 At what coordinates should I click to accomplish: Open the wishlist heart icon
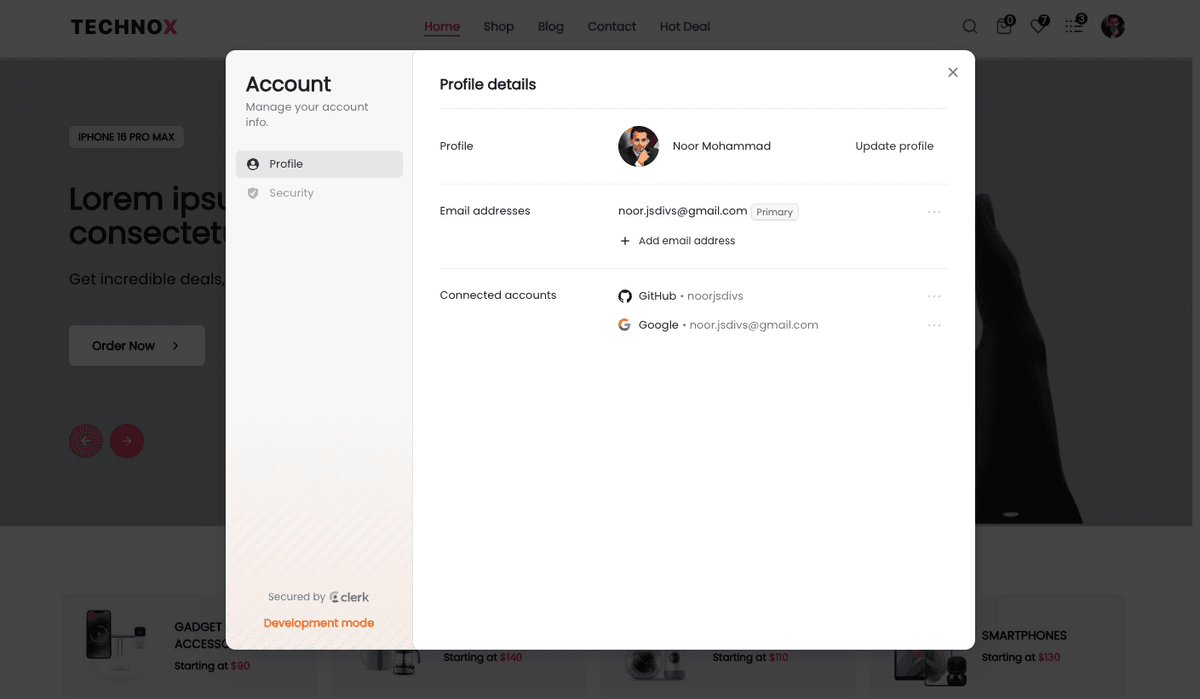click(1038, 27)
